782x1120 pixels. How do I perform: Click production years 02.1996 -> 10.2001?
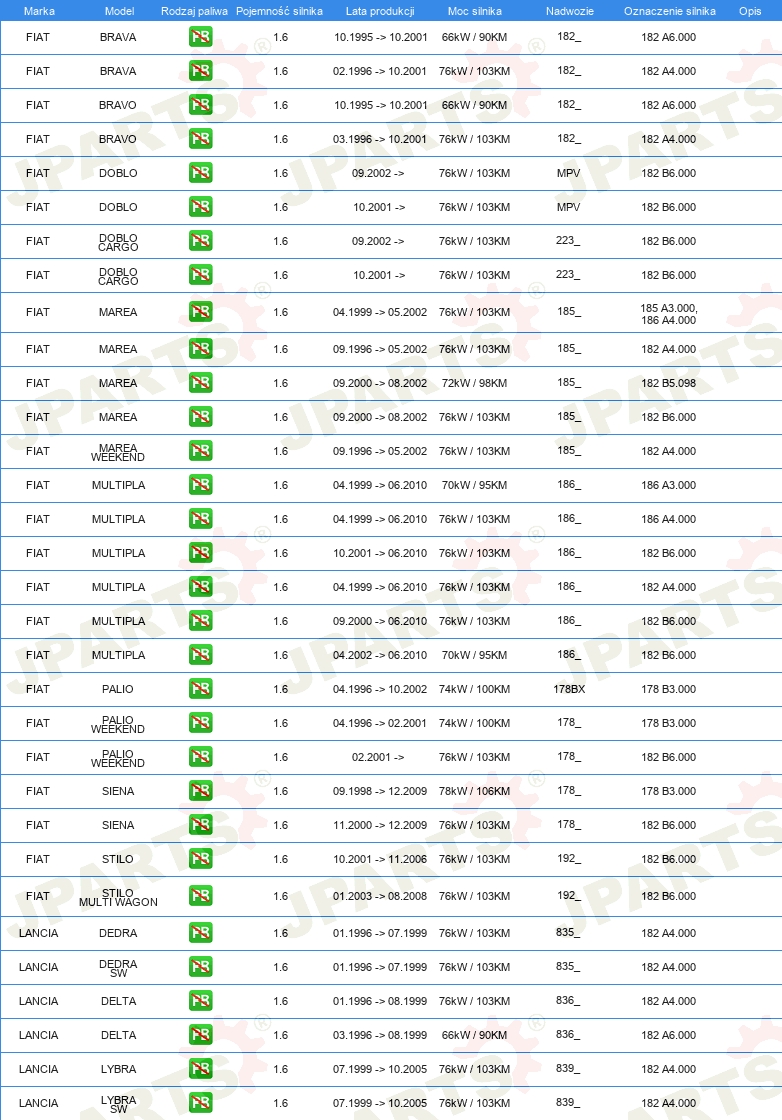(x=380, y=71)
